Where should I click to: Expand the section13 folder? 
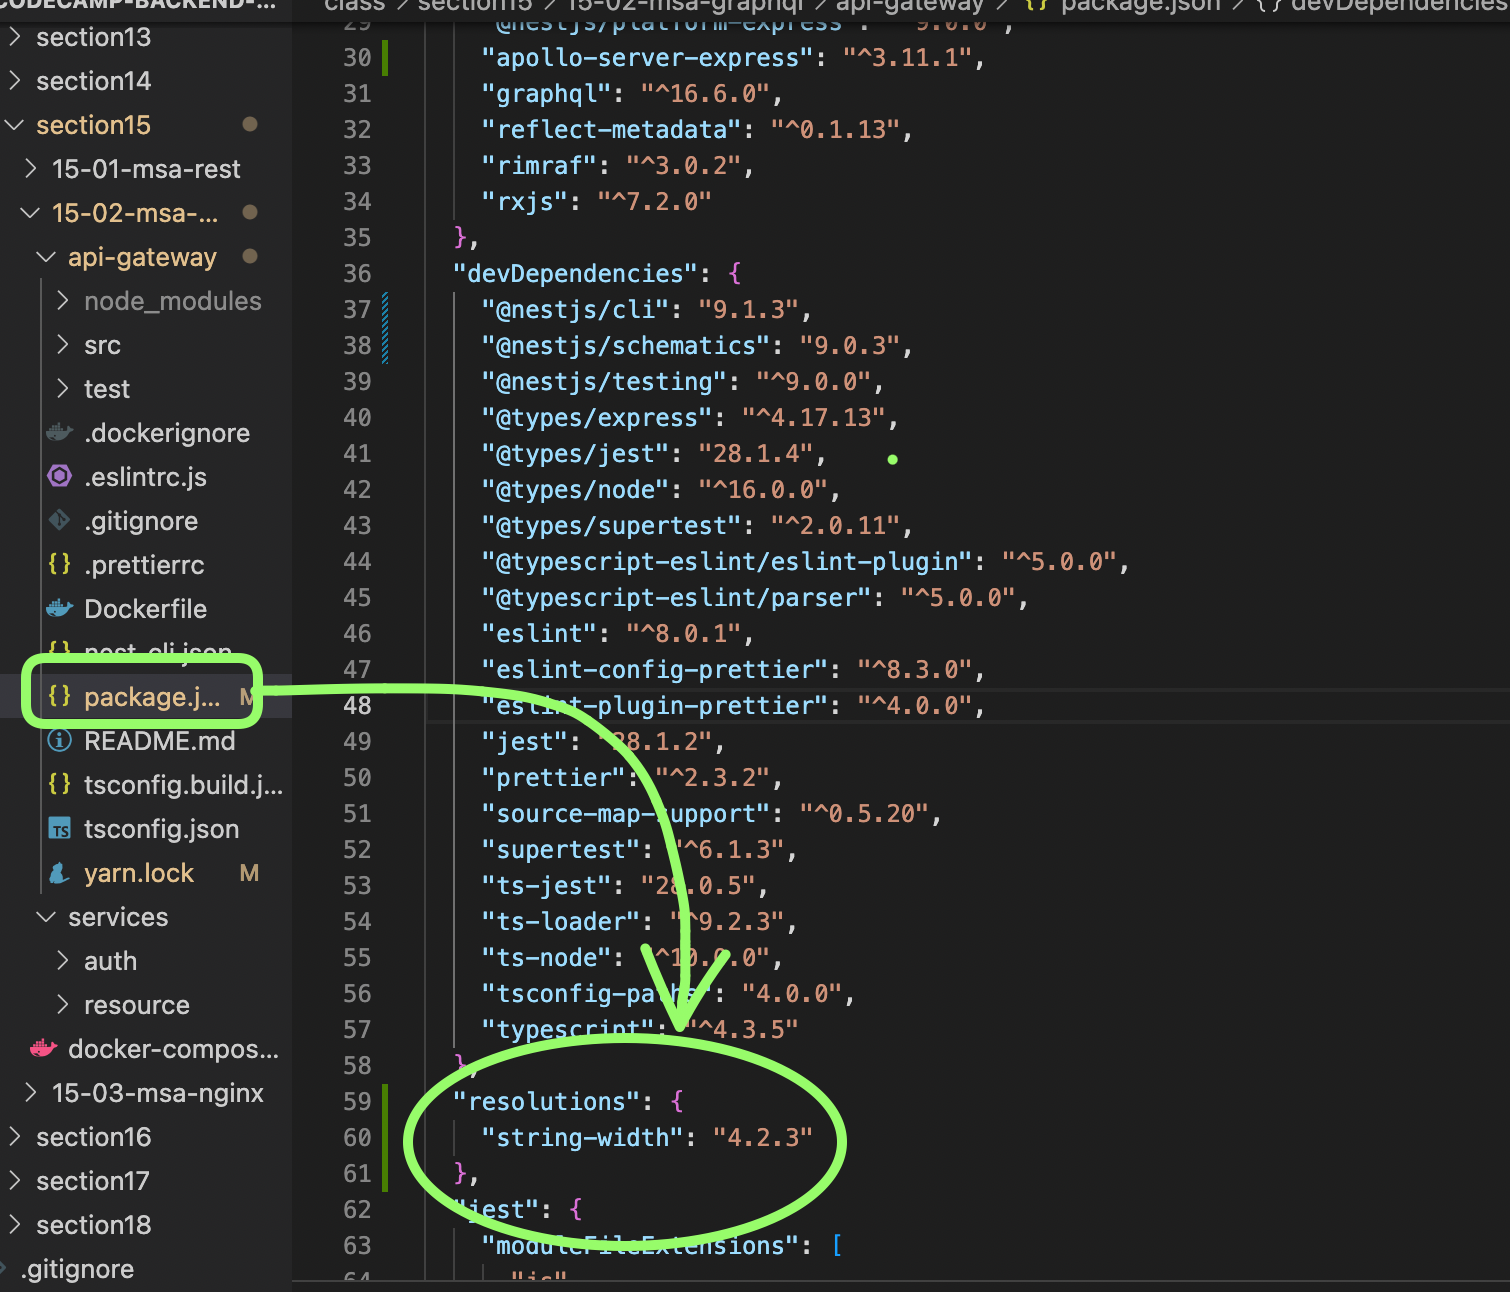pyautogui.click(x=15, y=37)
